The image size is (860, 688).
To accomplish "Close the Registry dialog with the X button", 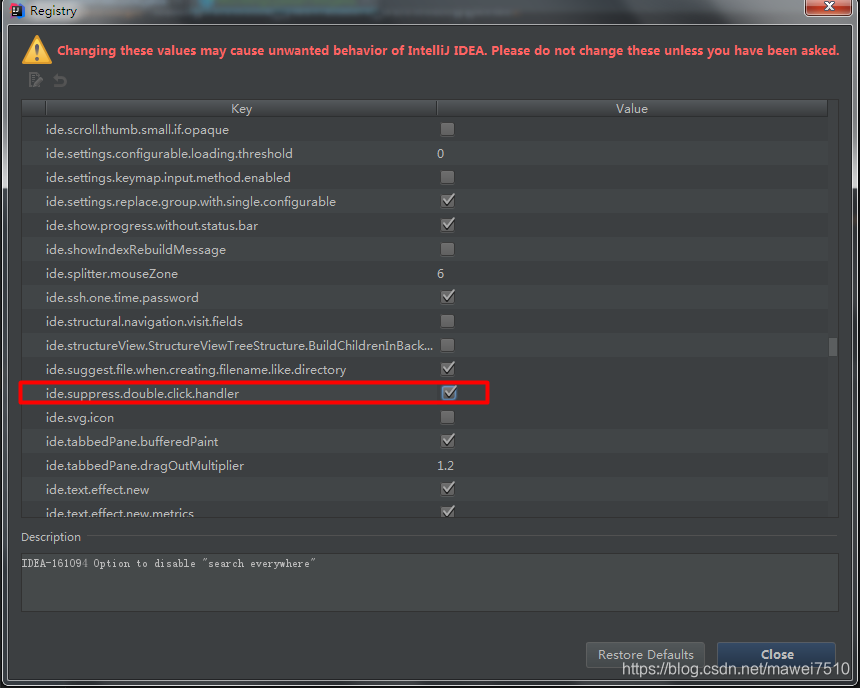I will pos(829,7).
